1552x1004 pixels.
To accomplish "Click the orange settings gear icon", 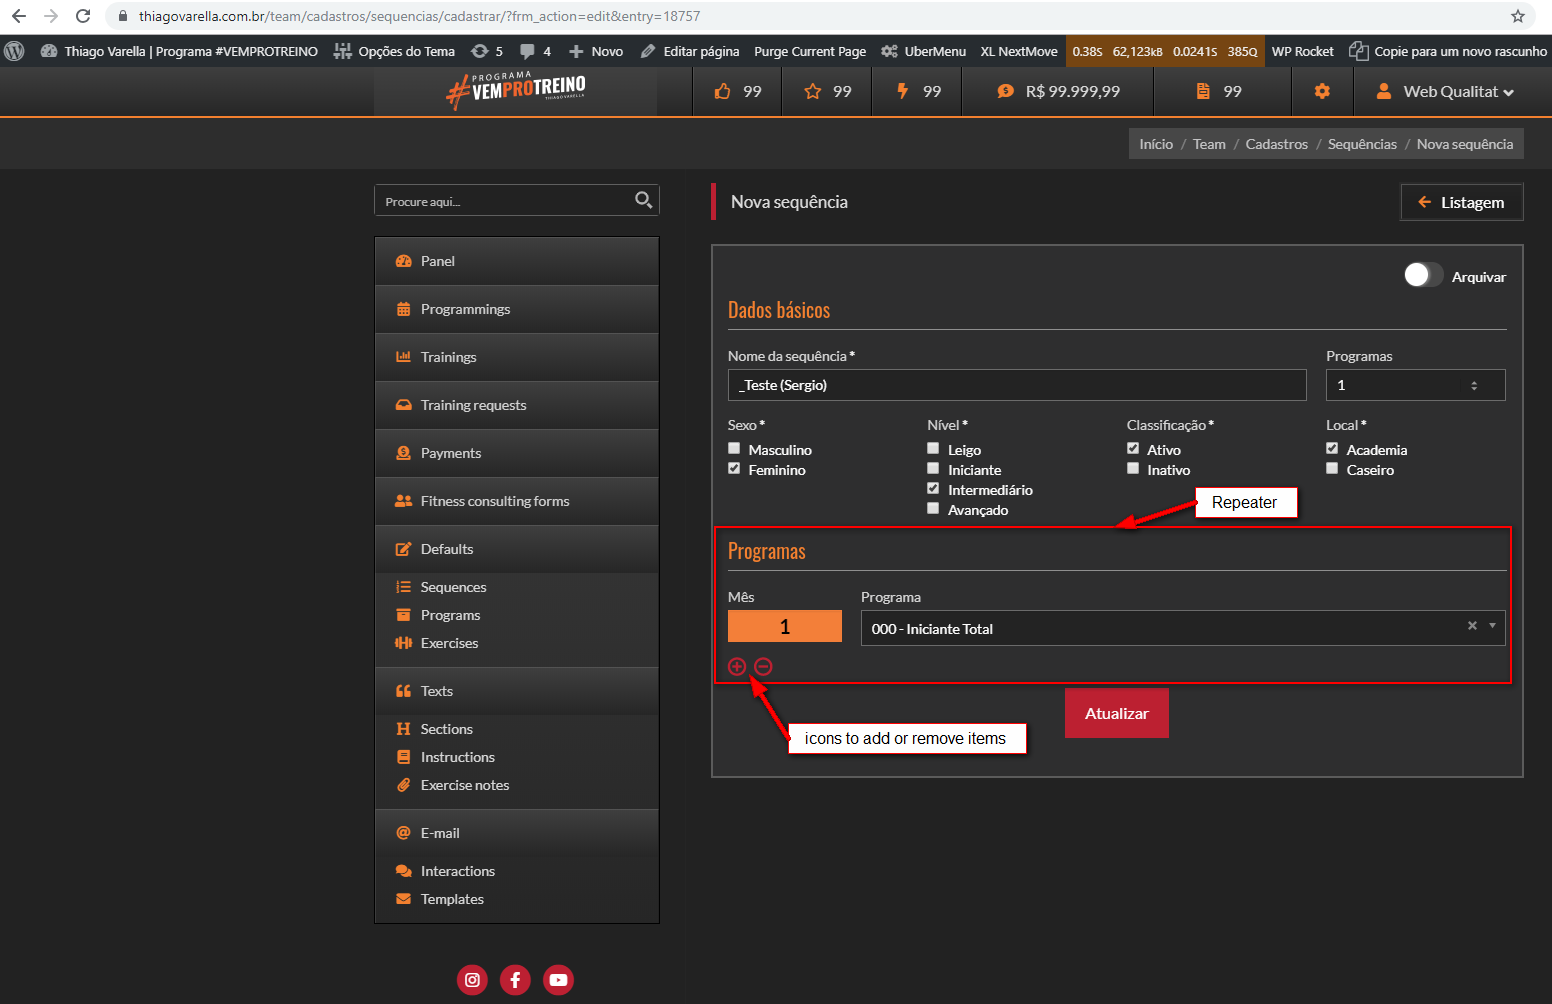I will [x=1322, y=91].
